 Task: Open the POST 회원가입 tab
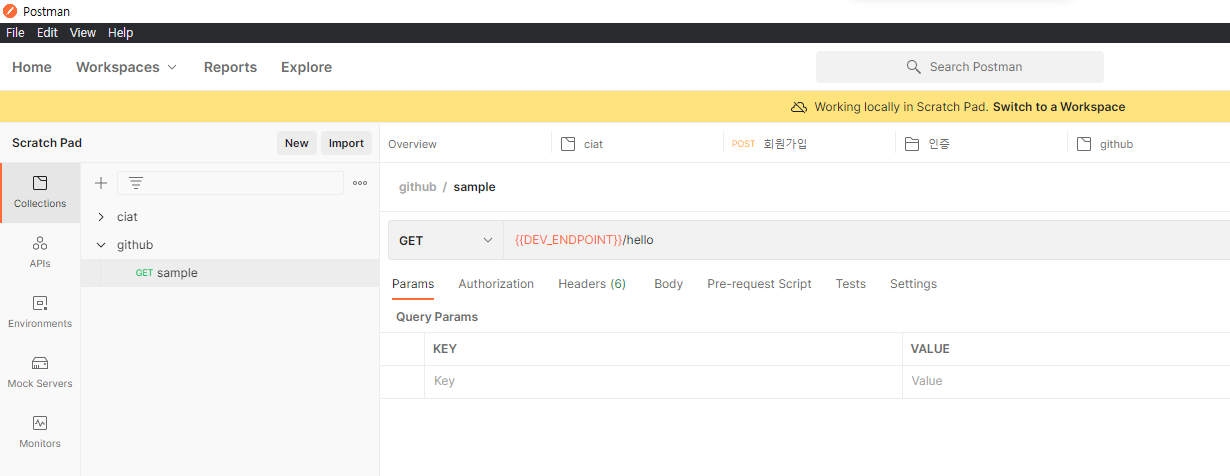point(810,144)
